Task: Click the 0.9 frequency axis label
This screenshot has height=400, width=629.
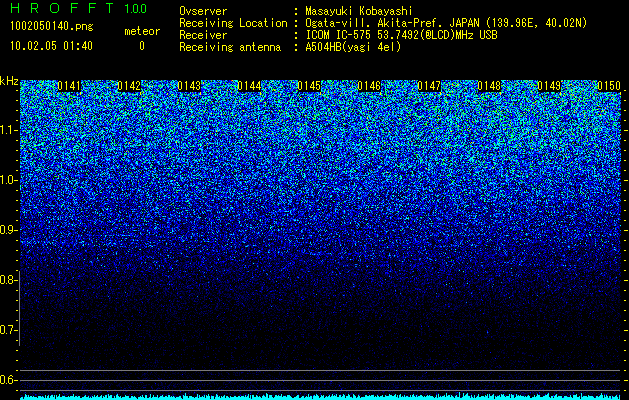Action: pos(8,230)
